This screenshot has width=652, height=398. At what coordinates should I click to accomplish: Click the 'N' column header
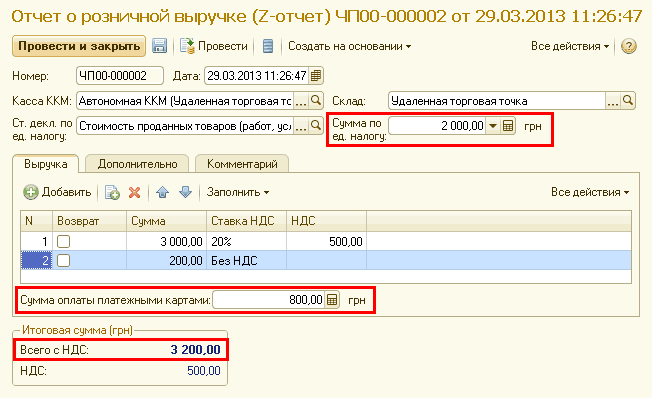(x=37, y=221)
